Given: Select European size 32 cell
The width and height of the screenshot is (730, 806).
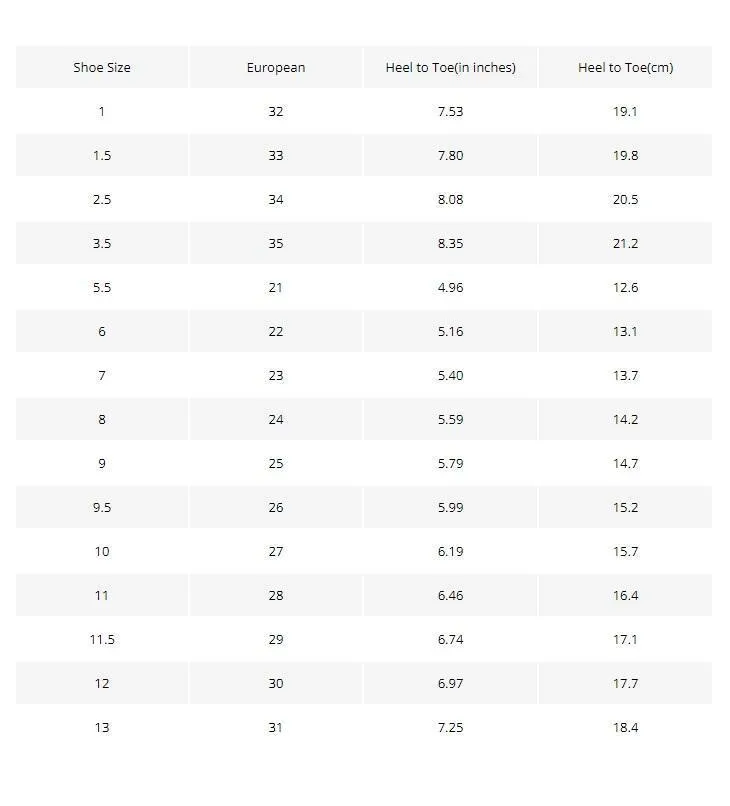Looking at the screenshot, I should coord(276,112).
